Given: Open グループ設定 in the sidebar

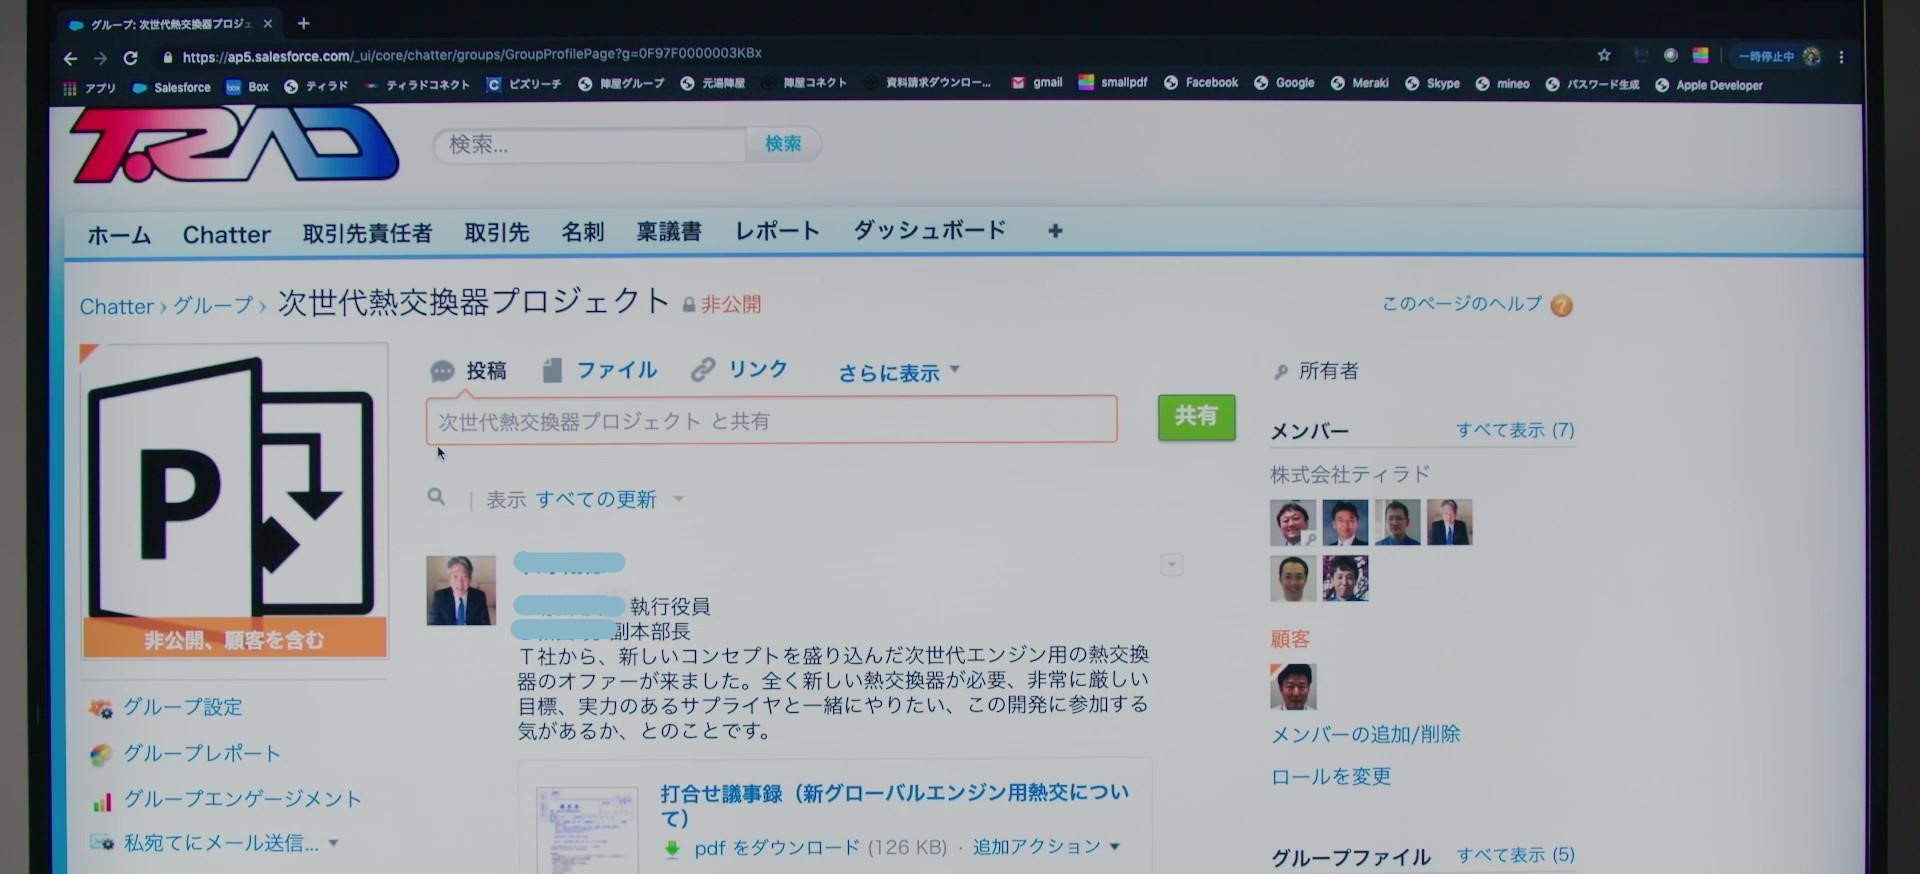Looking at the screenshot, I should (182, 707).
